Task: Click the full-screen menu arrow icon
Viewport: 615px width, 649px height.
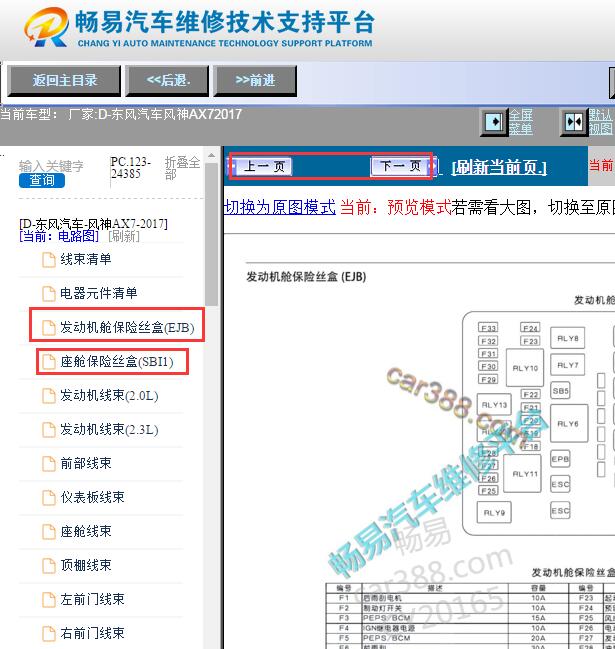Action: (494, 122)
